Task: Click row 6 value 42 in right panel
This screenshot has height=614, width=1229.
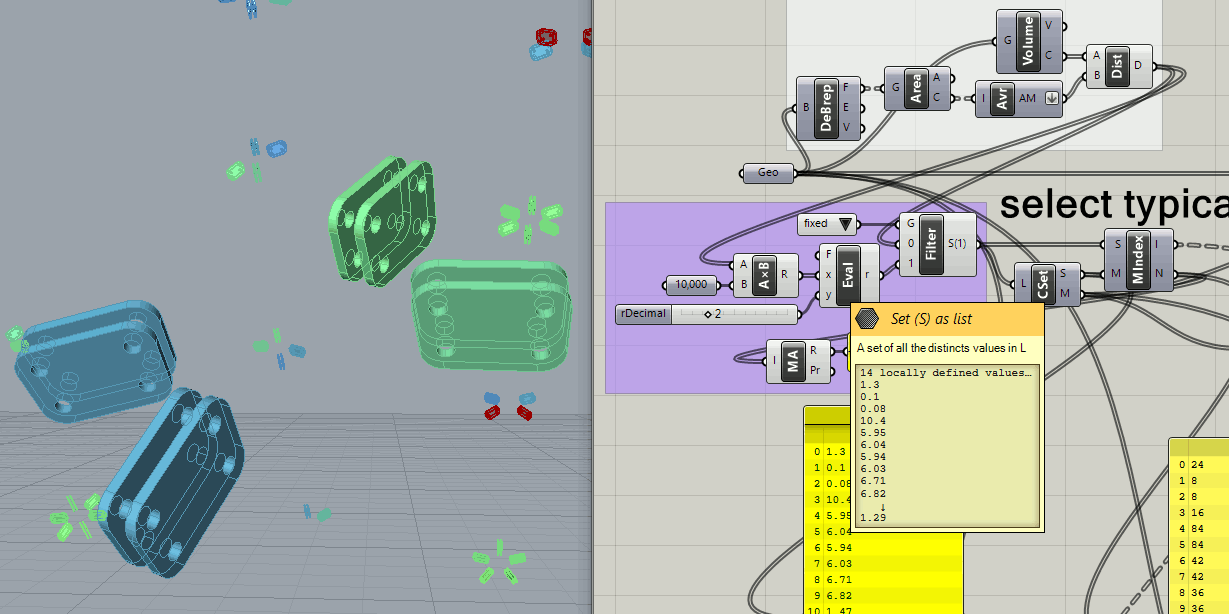Action: click(1197, 560)
